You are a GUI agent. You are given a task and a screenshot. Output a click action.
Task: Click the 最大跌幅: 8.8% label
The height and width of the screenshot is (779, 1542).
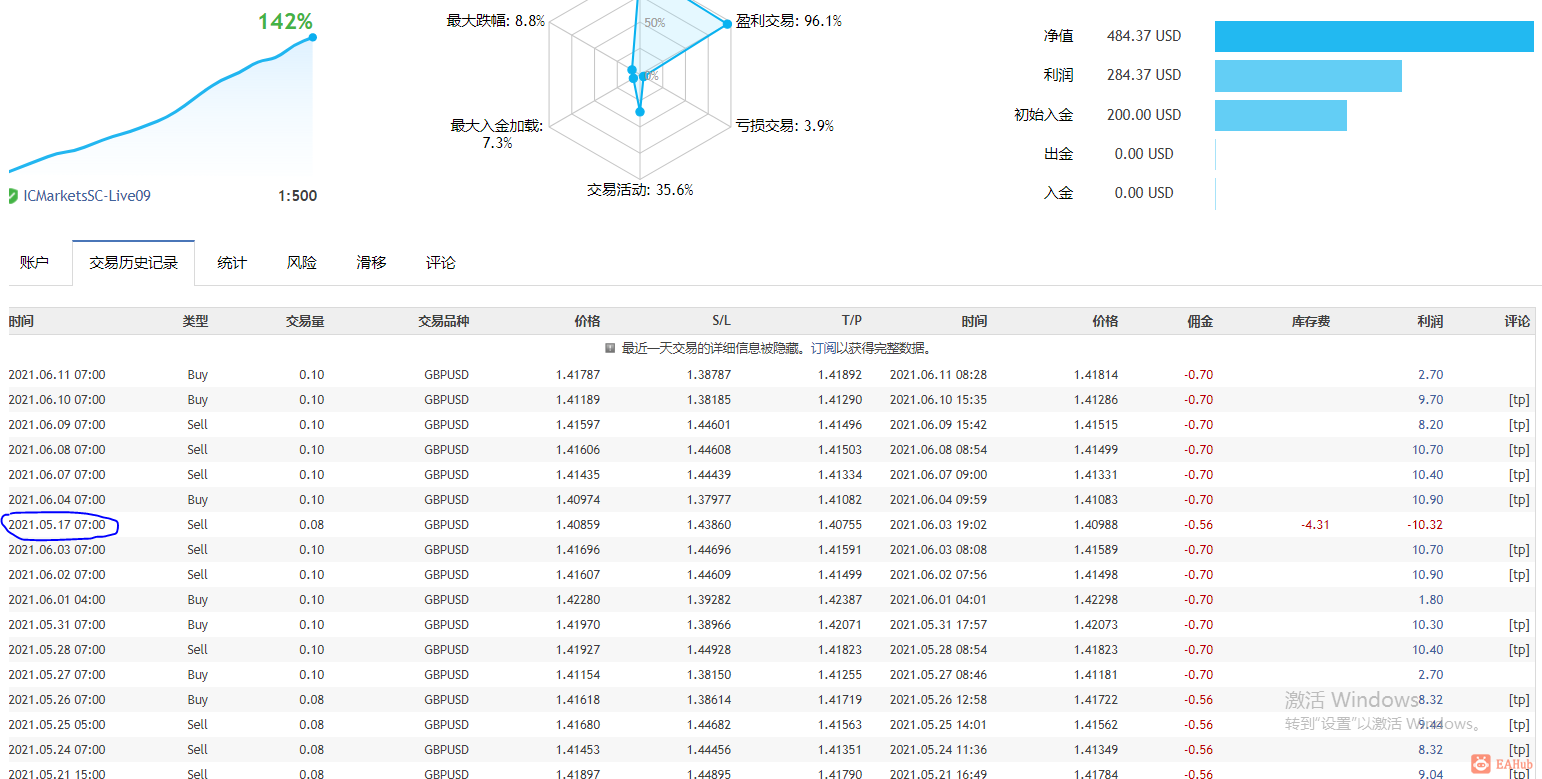point(496,20)
